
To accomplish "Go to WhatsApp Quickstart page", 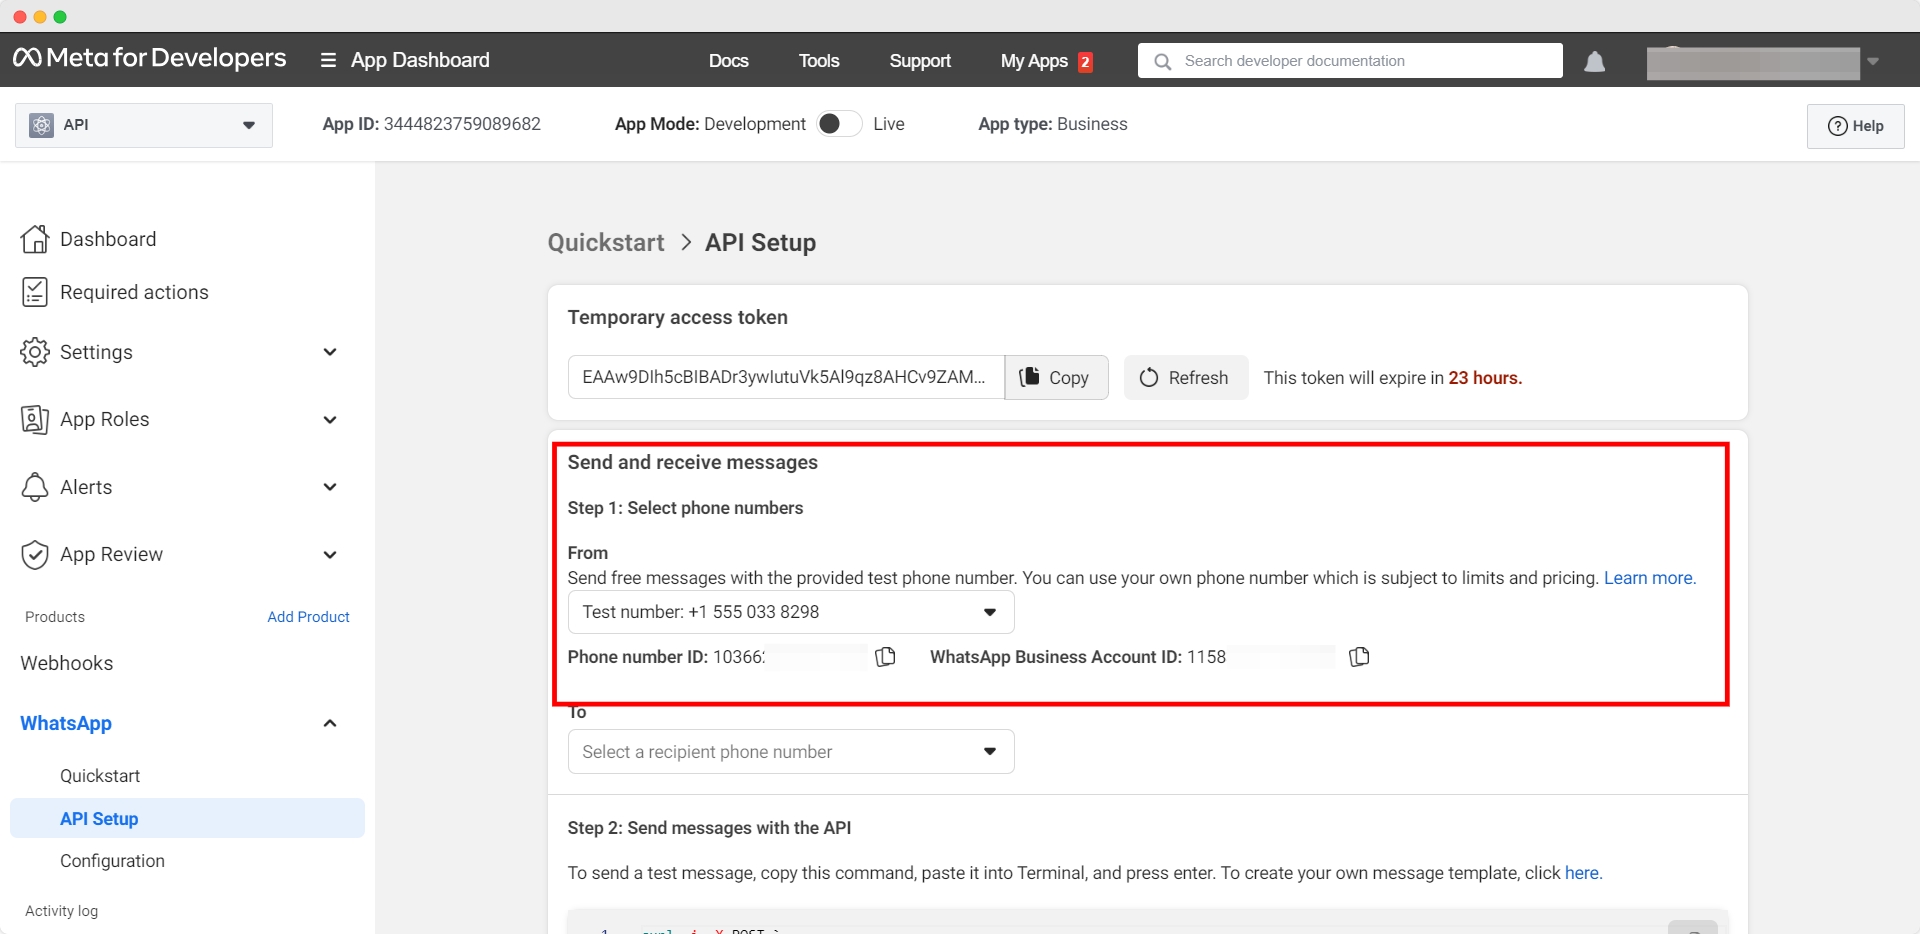I will click(x=100, y=776).
